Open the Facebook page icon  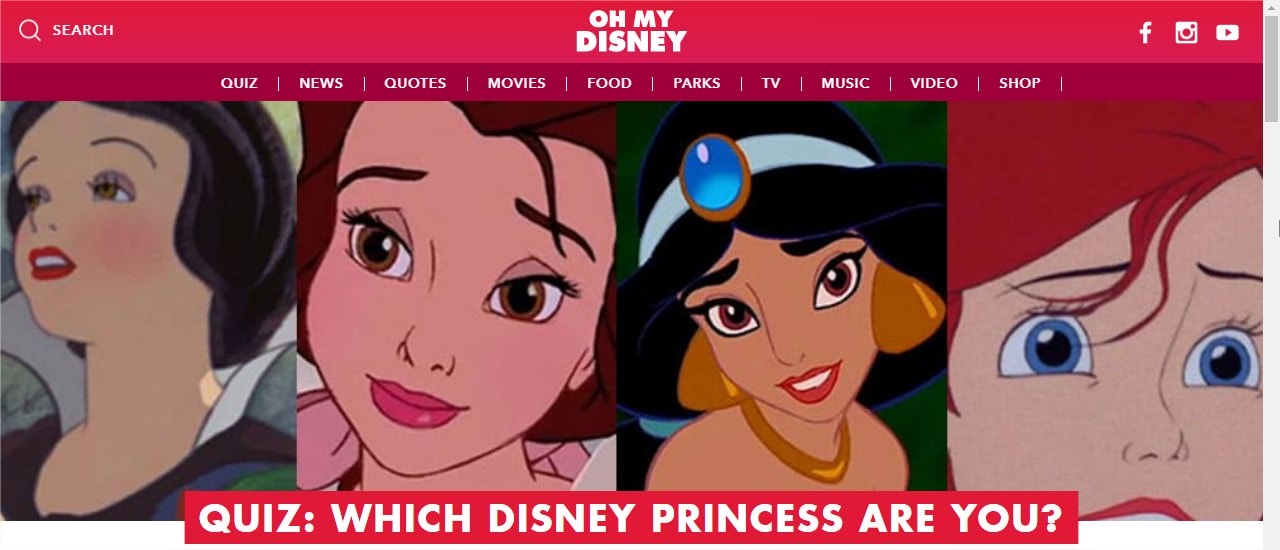[1146, 32]
